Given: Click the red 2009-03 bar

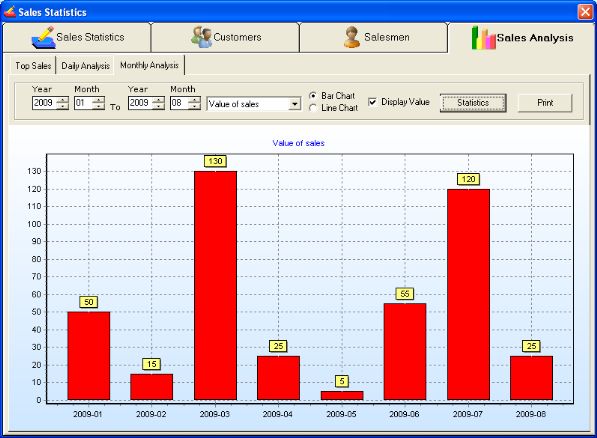Looking at the screenshot, I should (215, 285).
